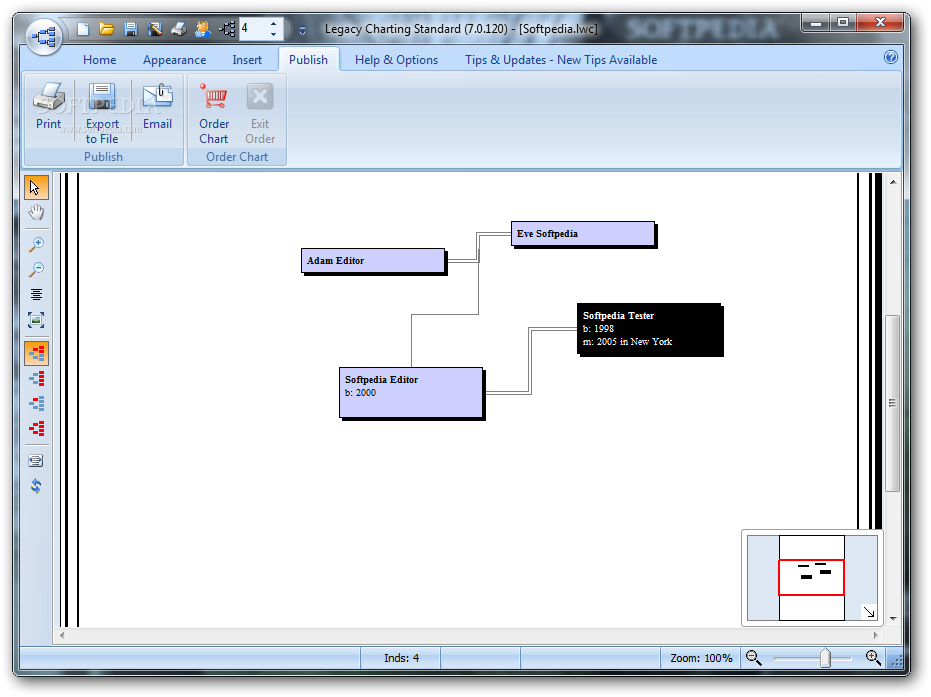Click the New chart icon in quick access toolbar

[83, 28]
